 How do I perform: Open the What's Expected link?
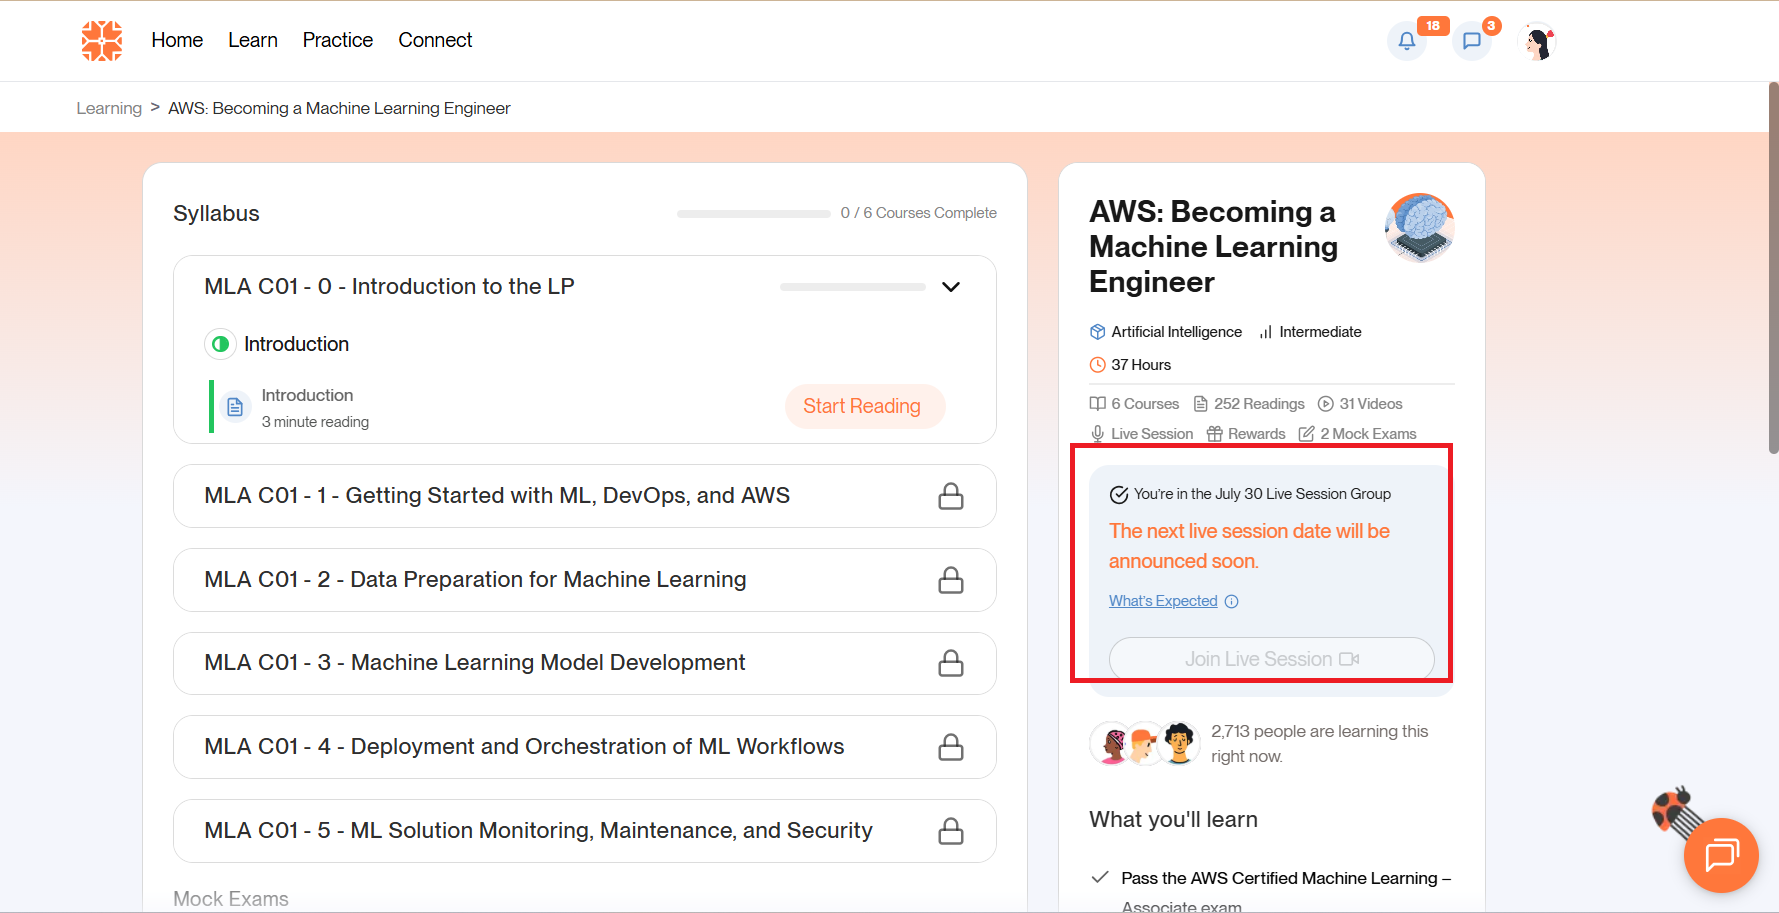[x=1163, y=600]
